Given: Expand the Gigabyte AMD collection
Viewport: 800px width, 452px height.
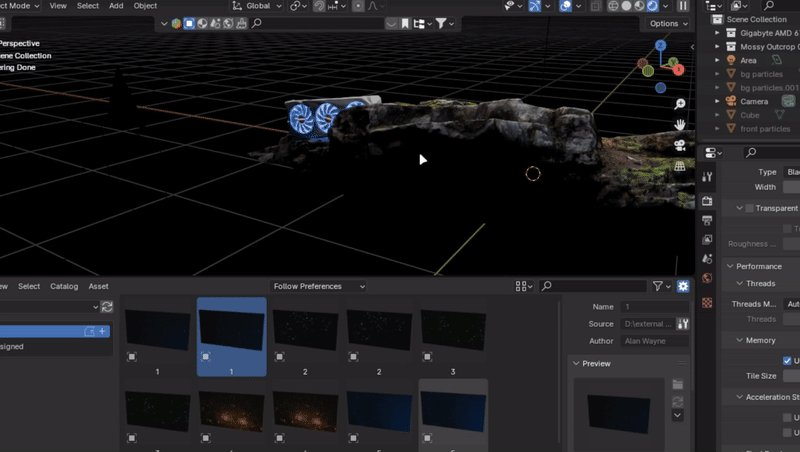Looking at the screenshot, I should [x=717, y=33].
